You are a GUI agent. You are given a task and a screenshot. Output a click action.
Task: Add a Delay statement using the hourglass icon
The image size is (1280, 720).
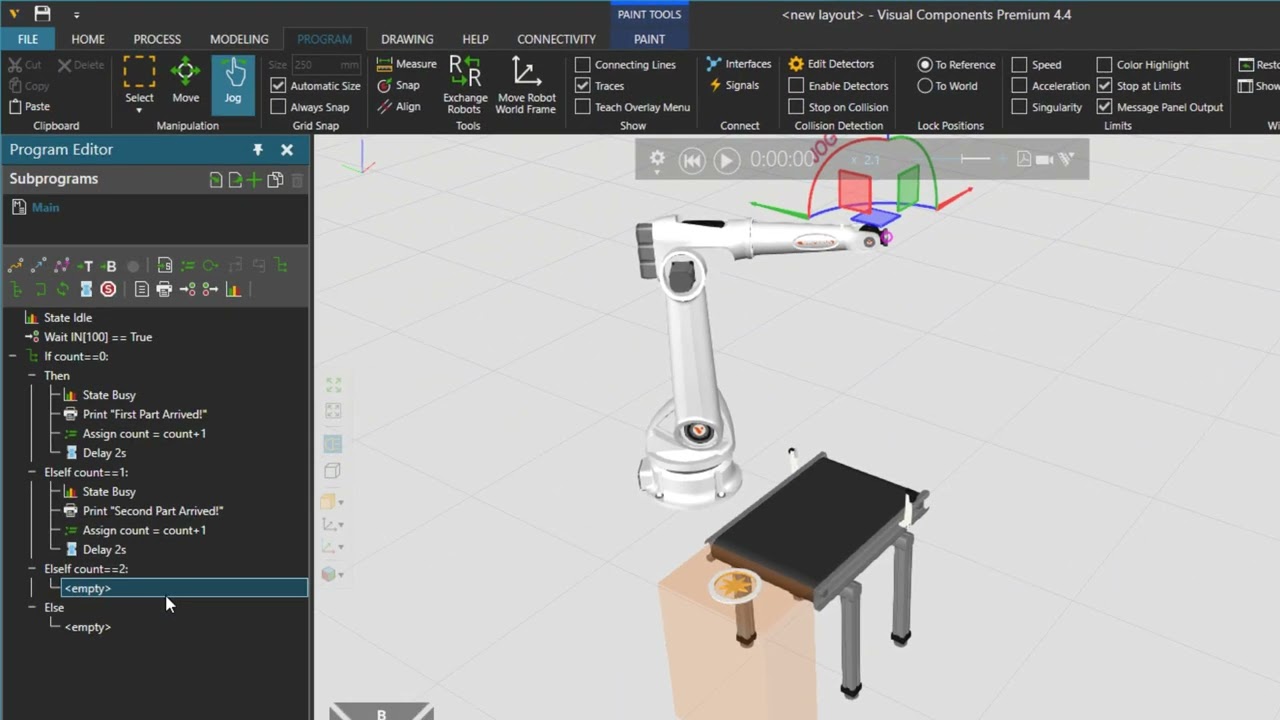pyautogui.click(x=85, y=289)
